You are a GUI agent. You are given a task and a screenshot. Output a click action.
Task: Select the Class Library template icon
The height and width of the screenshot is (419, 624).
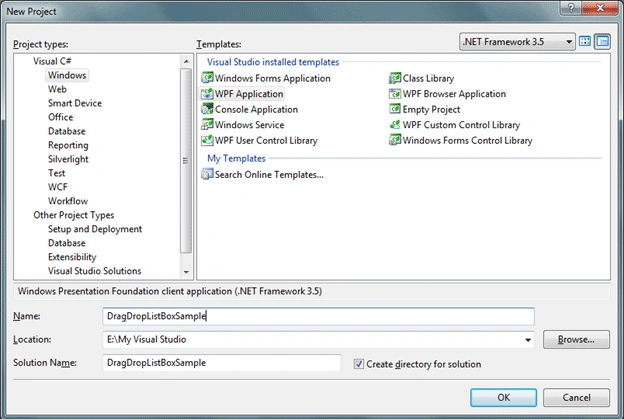coord(395,78)
